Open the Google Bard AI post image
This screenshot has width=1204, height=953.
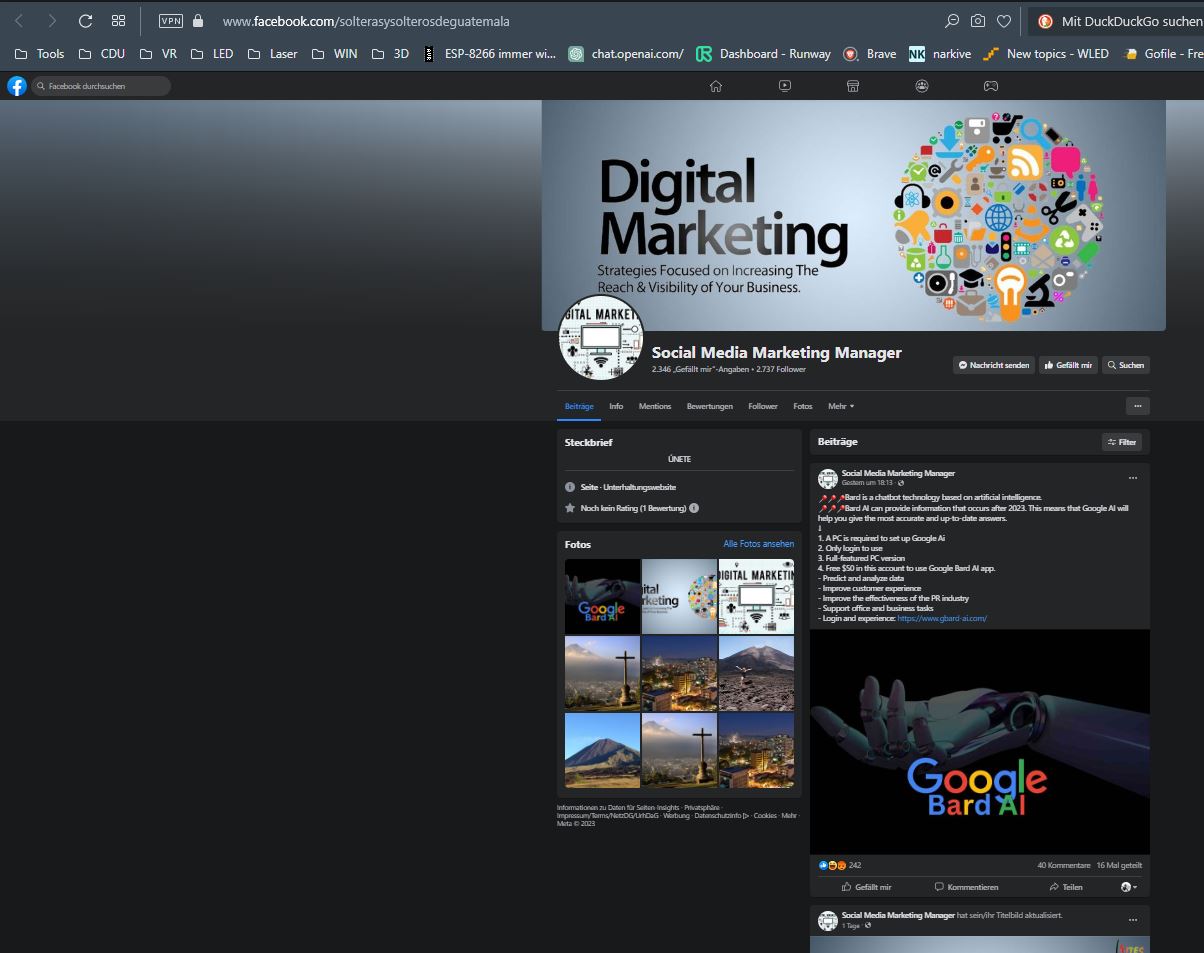980,742
